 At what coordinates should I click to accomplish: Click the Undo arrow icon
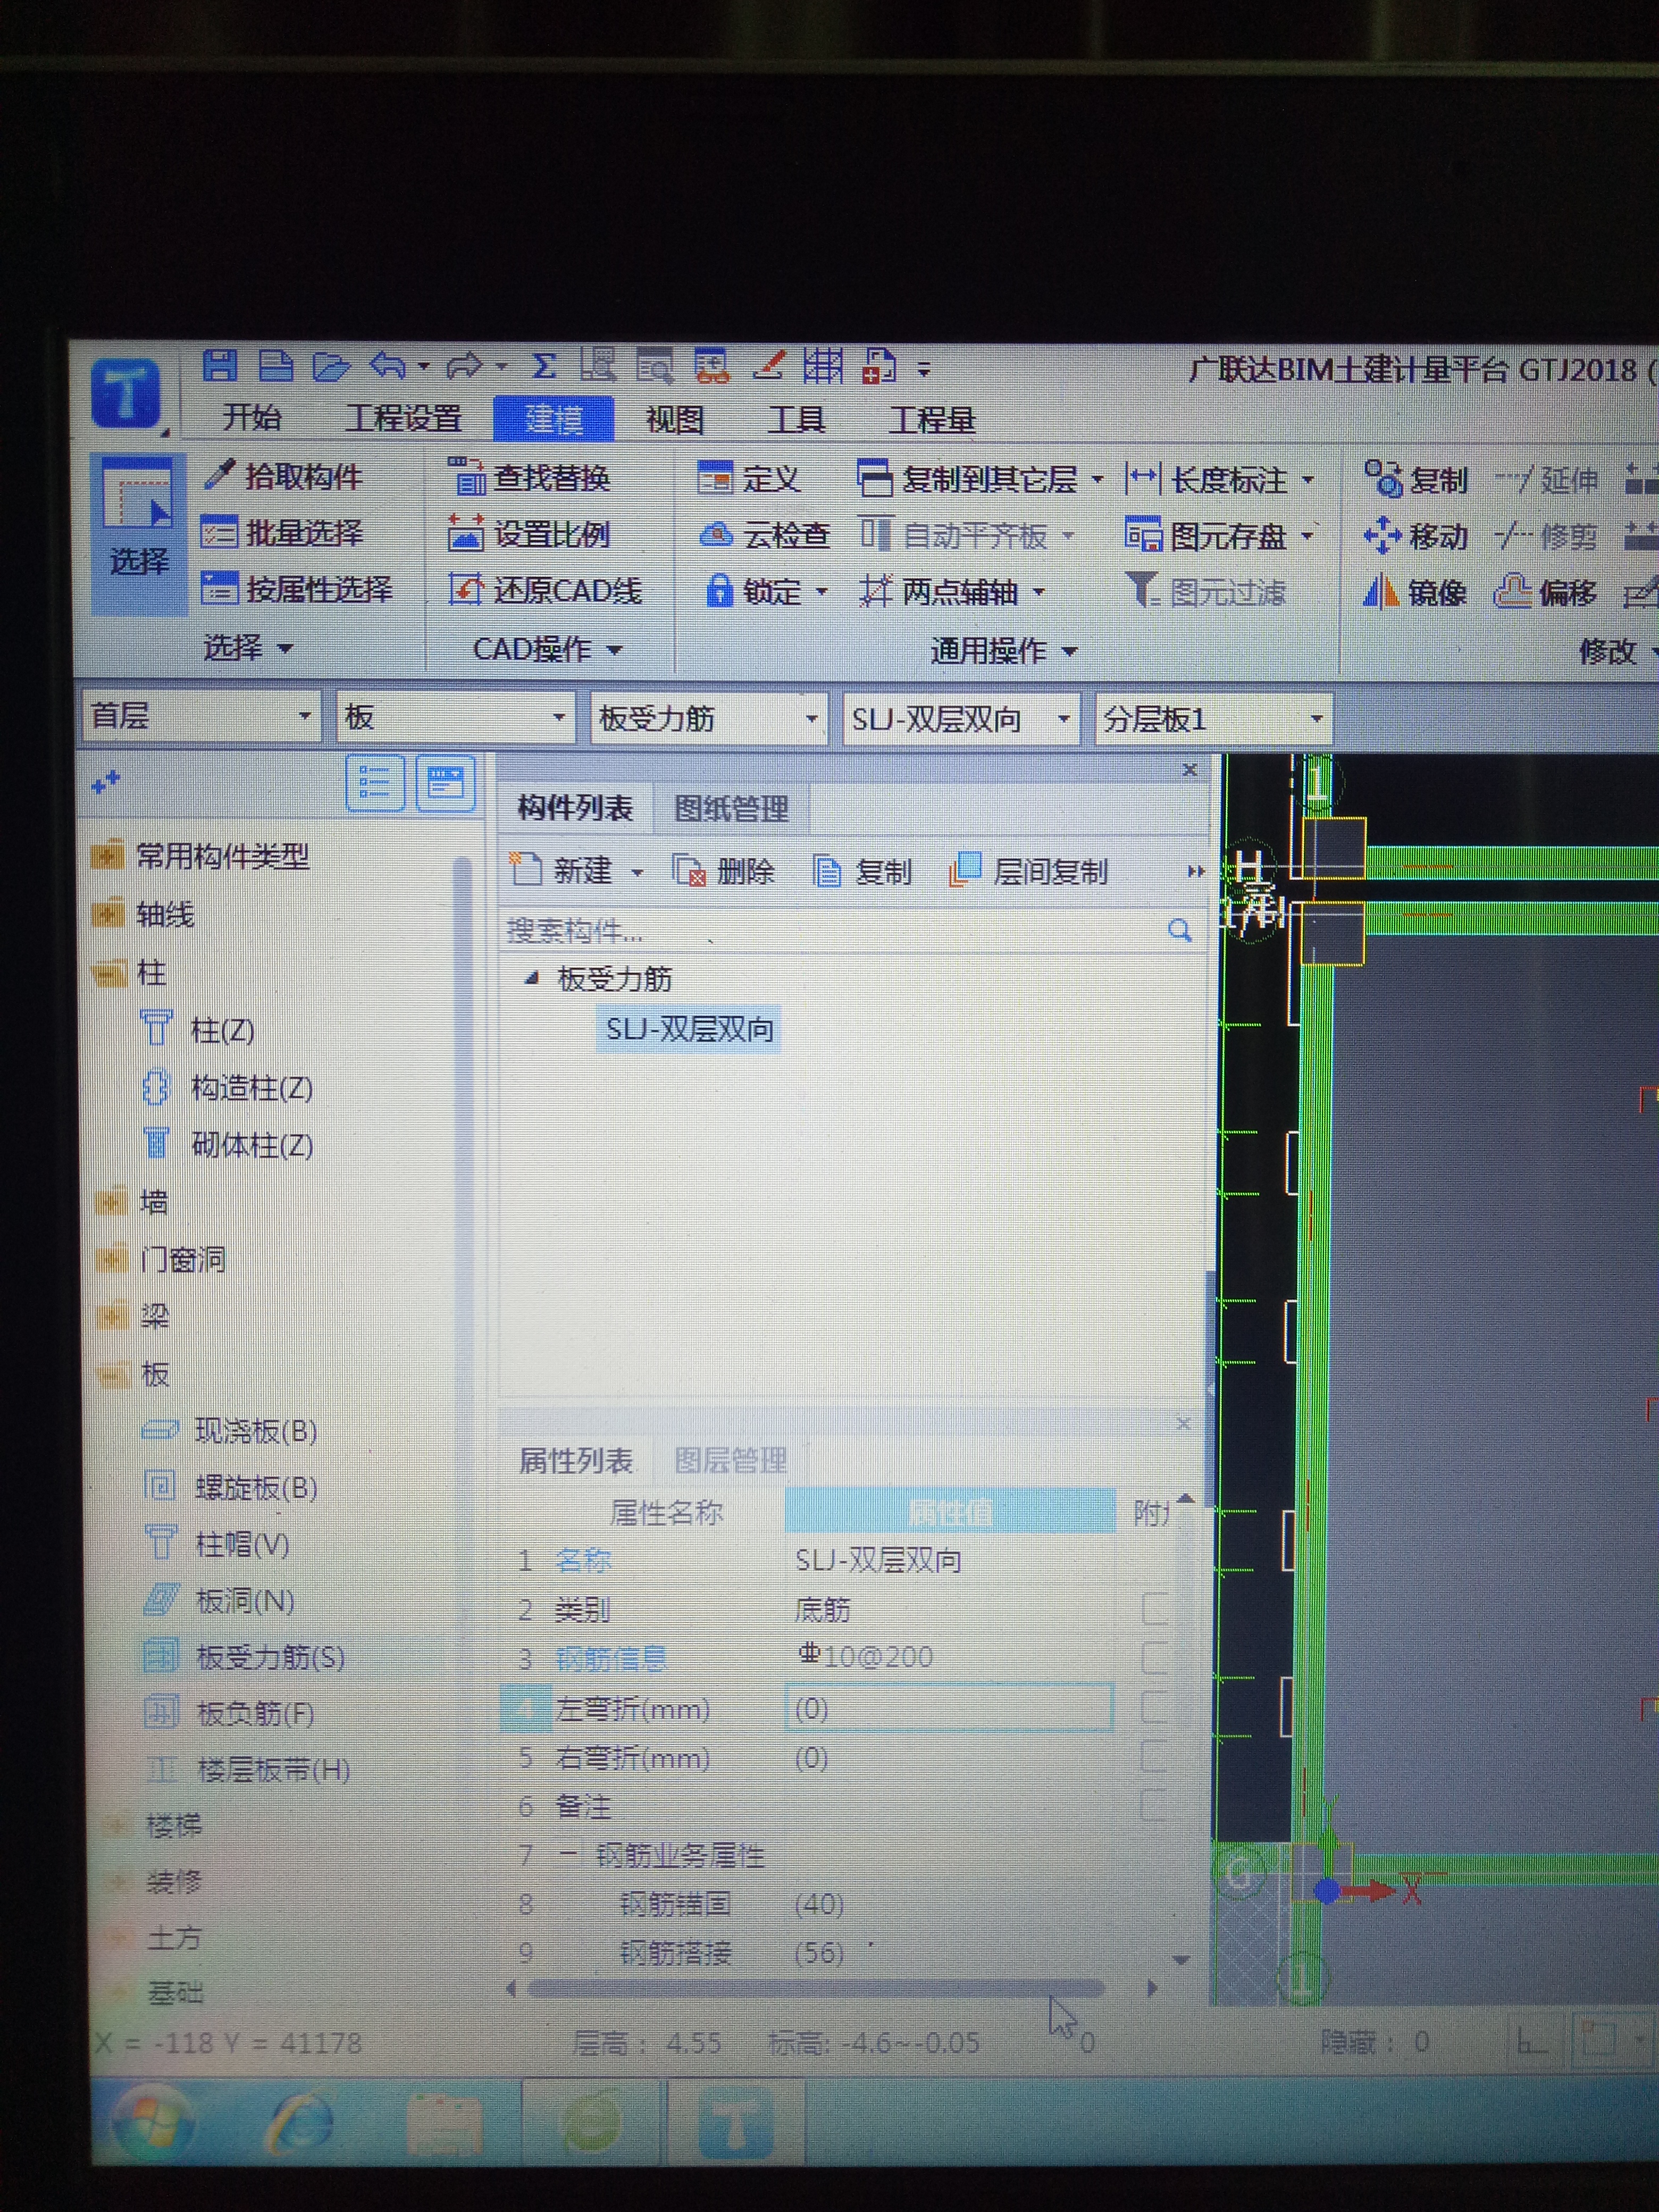[x=388, y=366]
